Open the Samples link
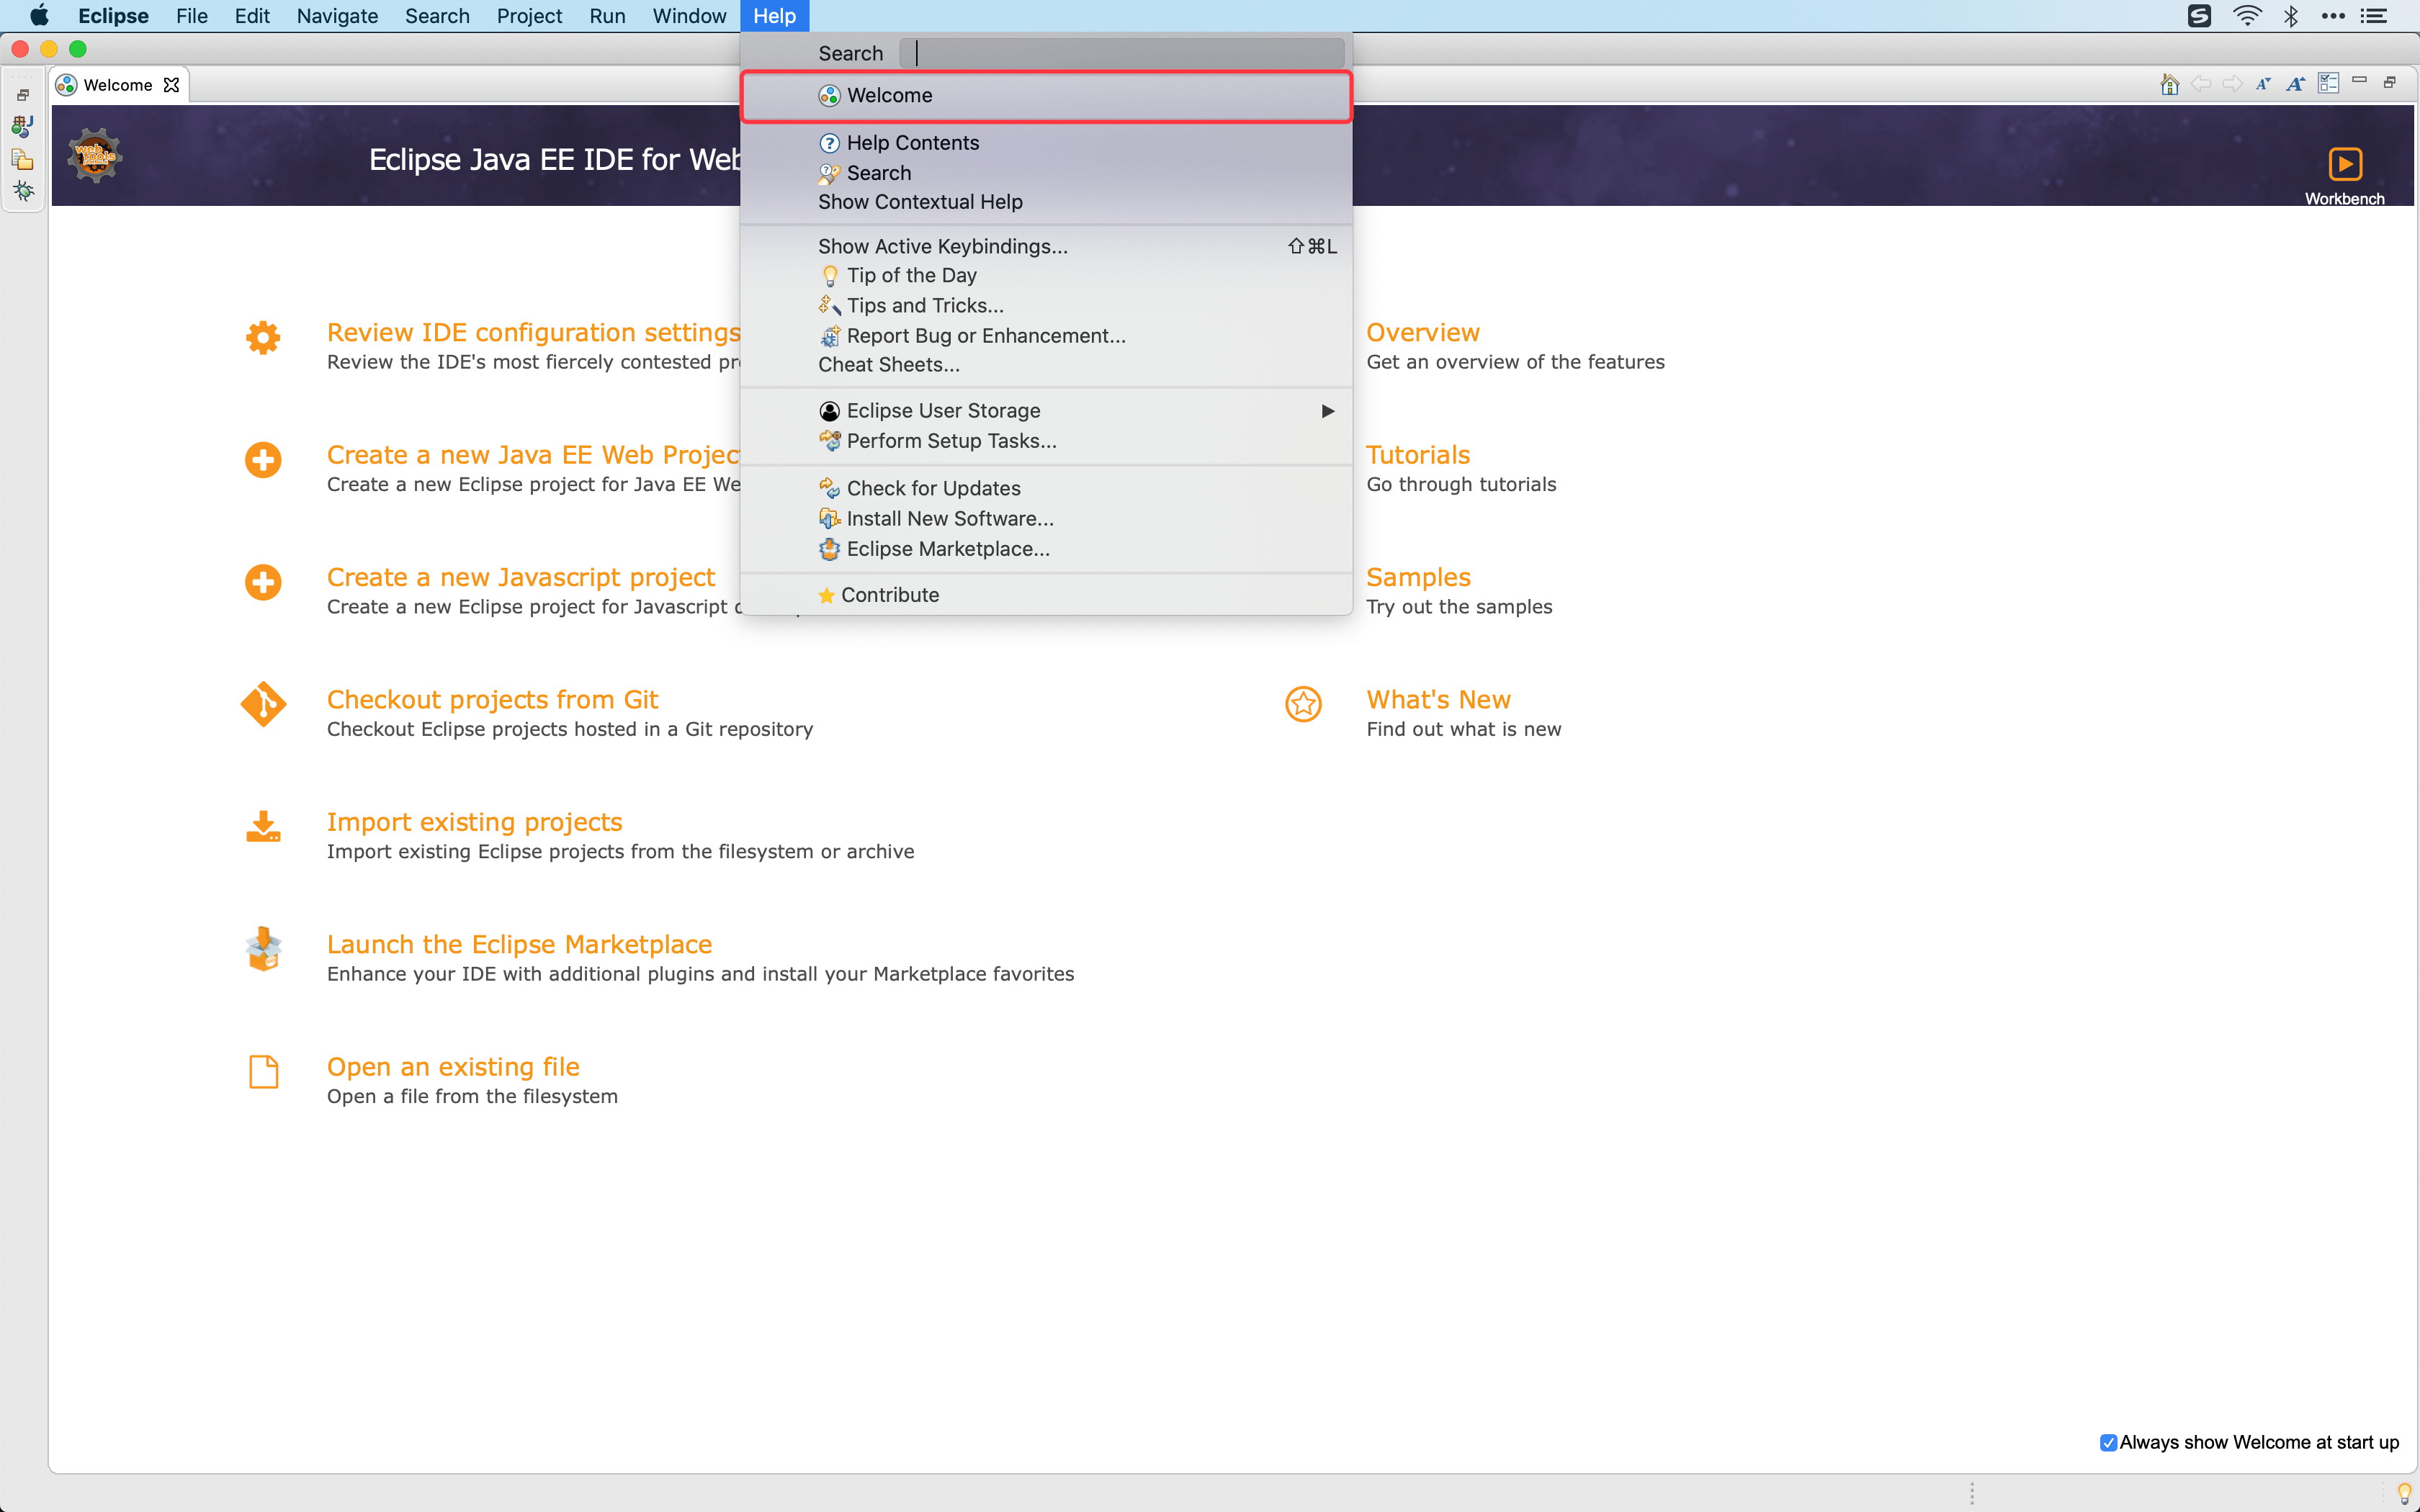This screenshot has height=1512, width=2420. pos(1418,577)
